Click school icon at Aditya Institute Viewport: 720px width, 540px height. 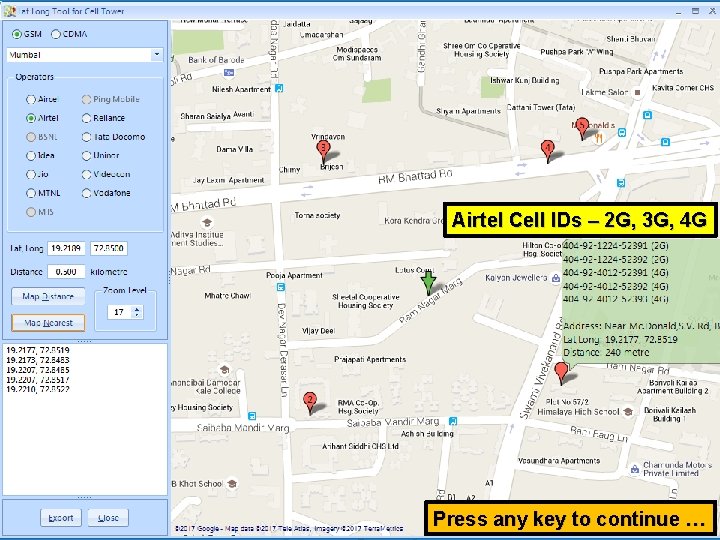point(207,223)
